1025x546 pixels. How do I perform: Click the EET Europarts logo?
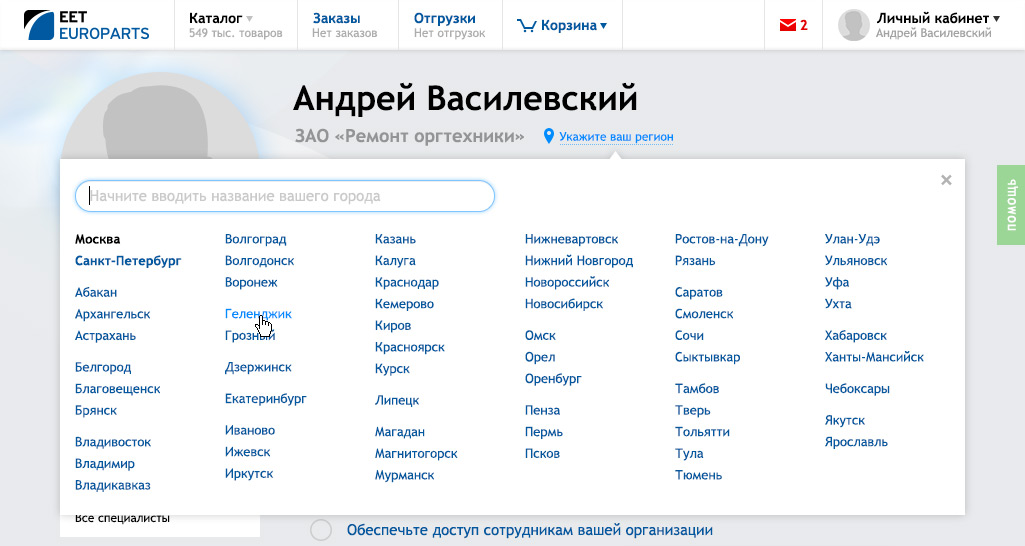coord(87,25)
